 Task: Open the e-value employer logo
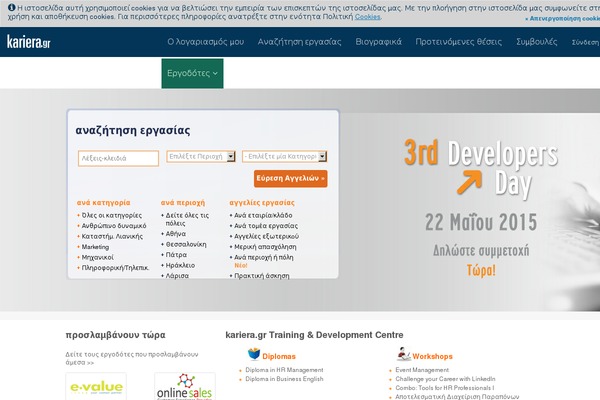(x=96, y=387)
